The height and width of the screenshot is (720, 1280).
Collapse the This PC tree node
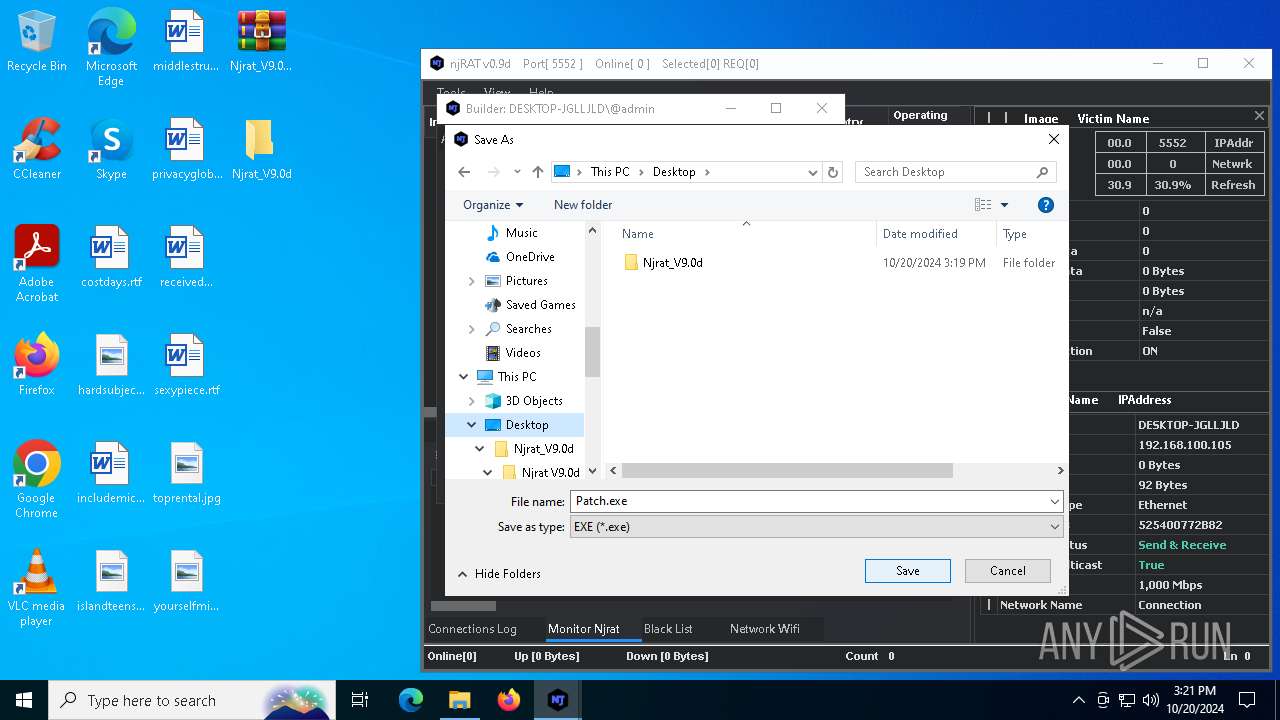point(464,377)
